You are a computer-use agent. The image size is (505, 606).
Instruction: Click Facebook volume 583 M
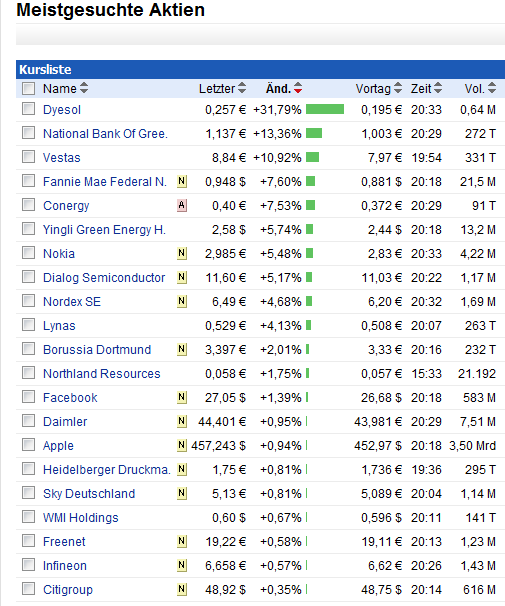pos(479,398)
